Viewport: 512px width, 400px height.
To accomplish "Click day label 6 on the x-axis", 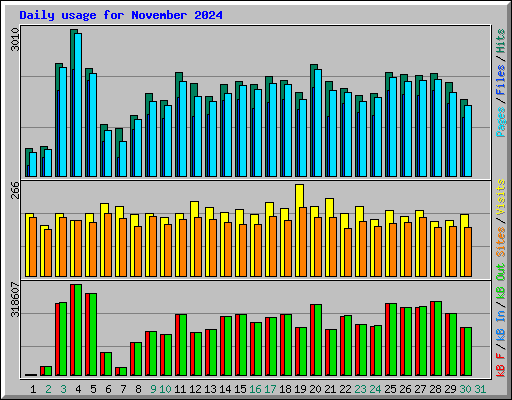I will (108, 389).
